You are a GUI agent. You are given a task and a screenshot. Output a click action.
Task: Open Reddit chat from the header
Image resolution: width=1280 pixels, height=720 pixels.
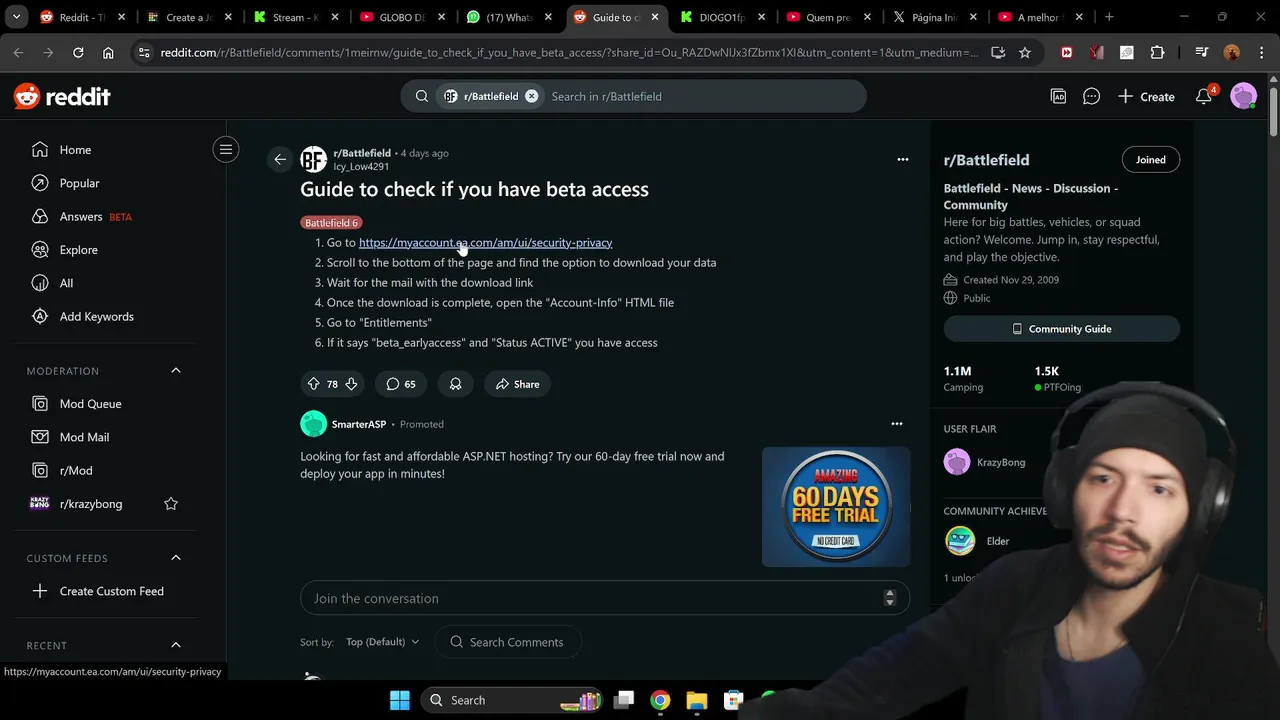coord(1091,96)
